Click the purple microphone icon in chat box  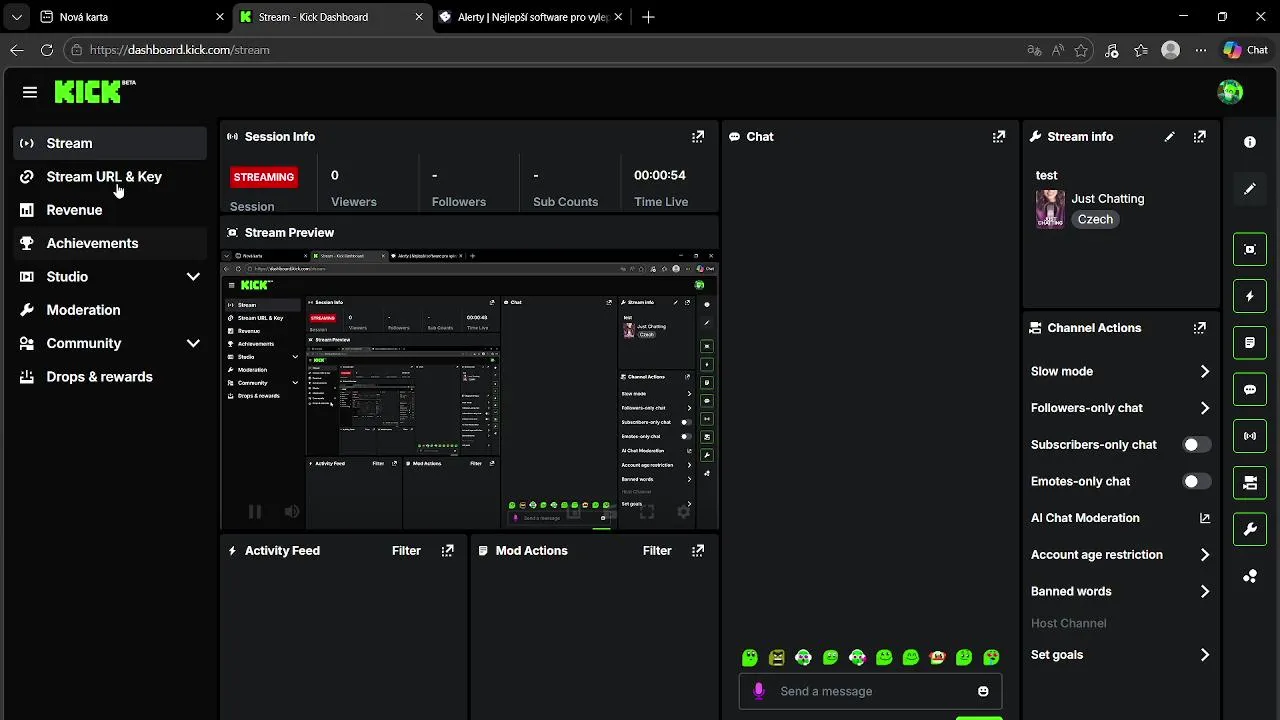click(x=759, y=691)
